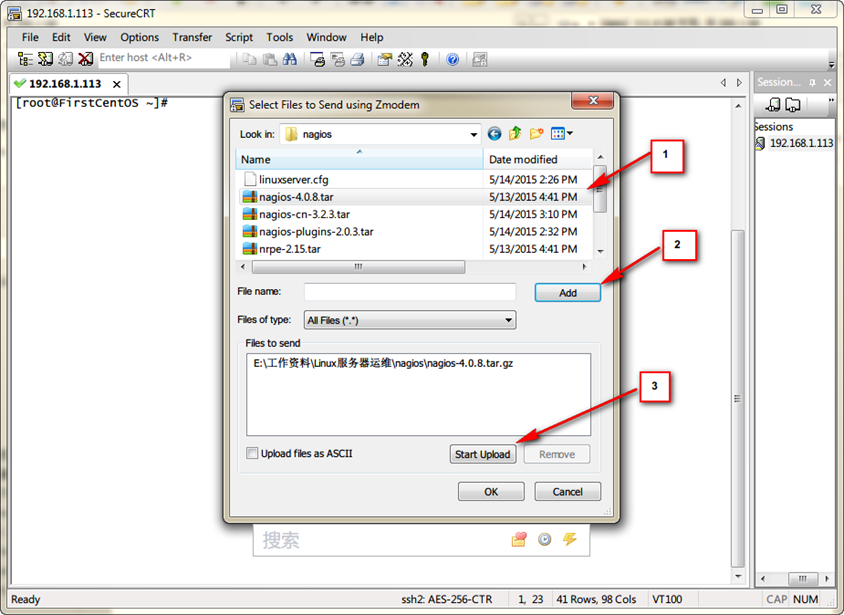Open the Window menu
This screenshot has width=844, height=615.
click(x=326, y=37)
